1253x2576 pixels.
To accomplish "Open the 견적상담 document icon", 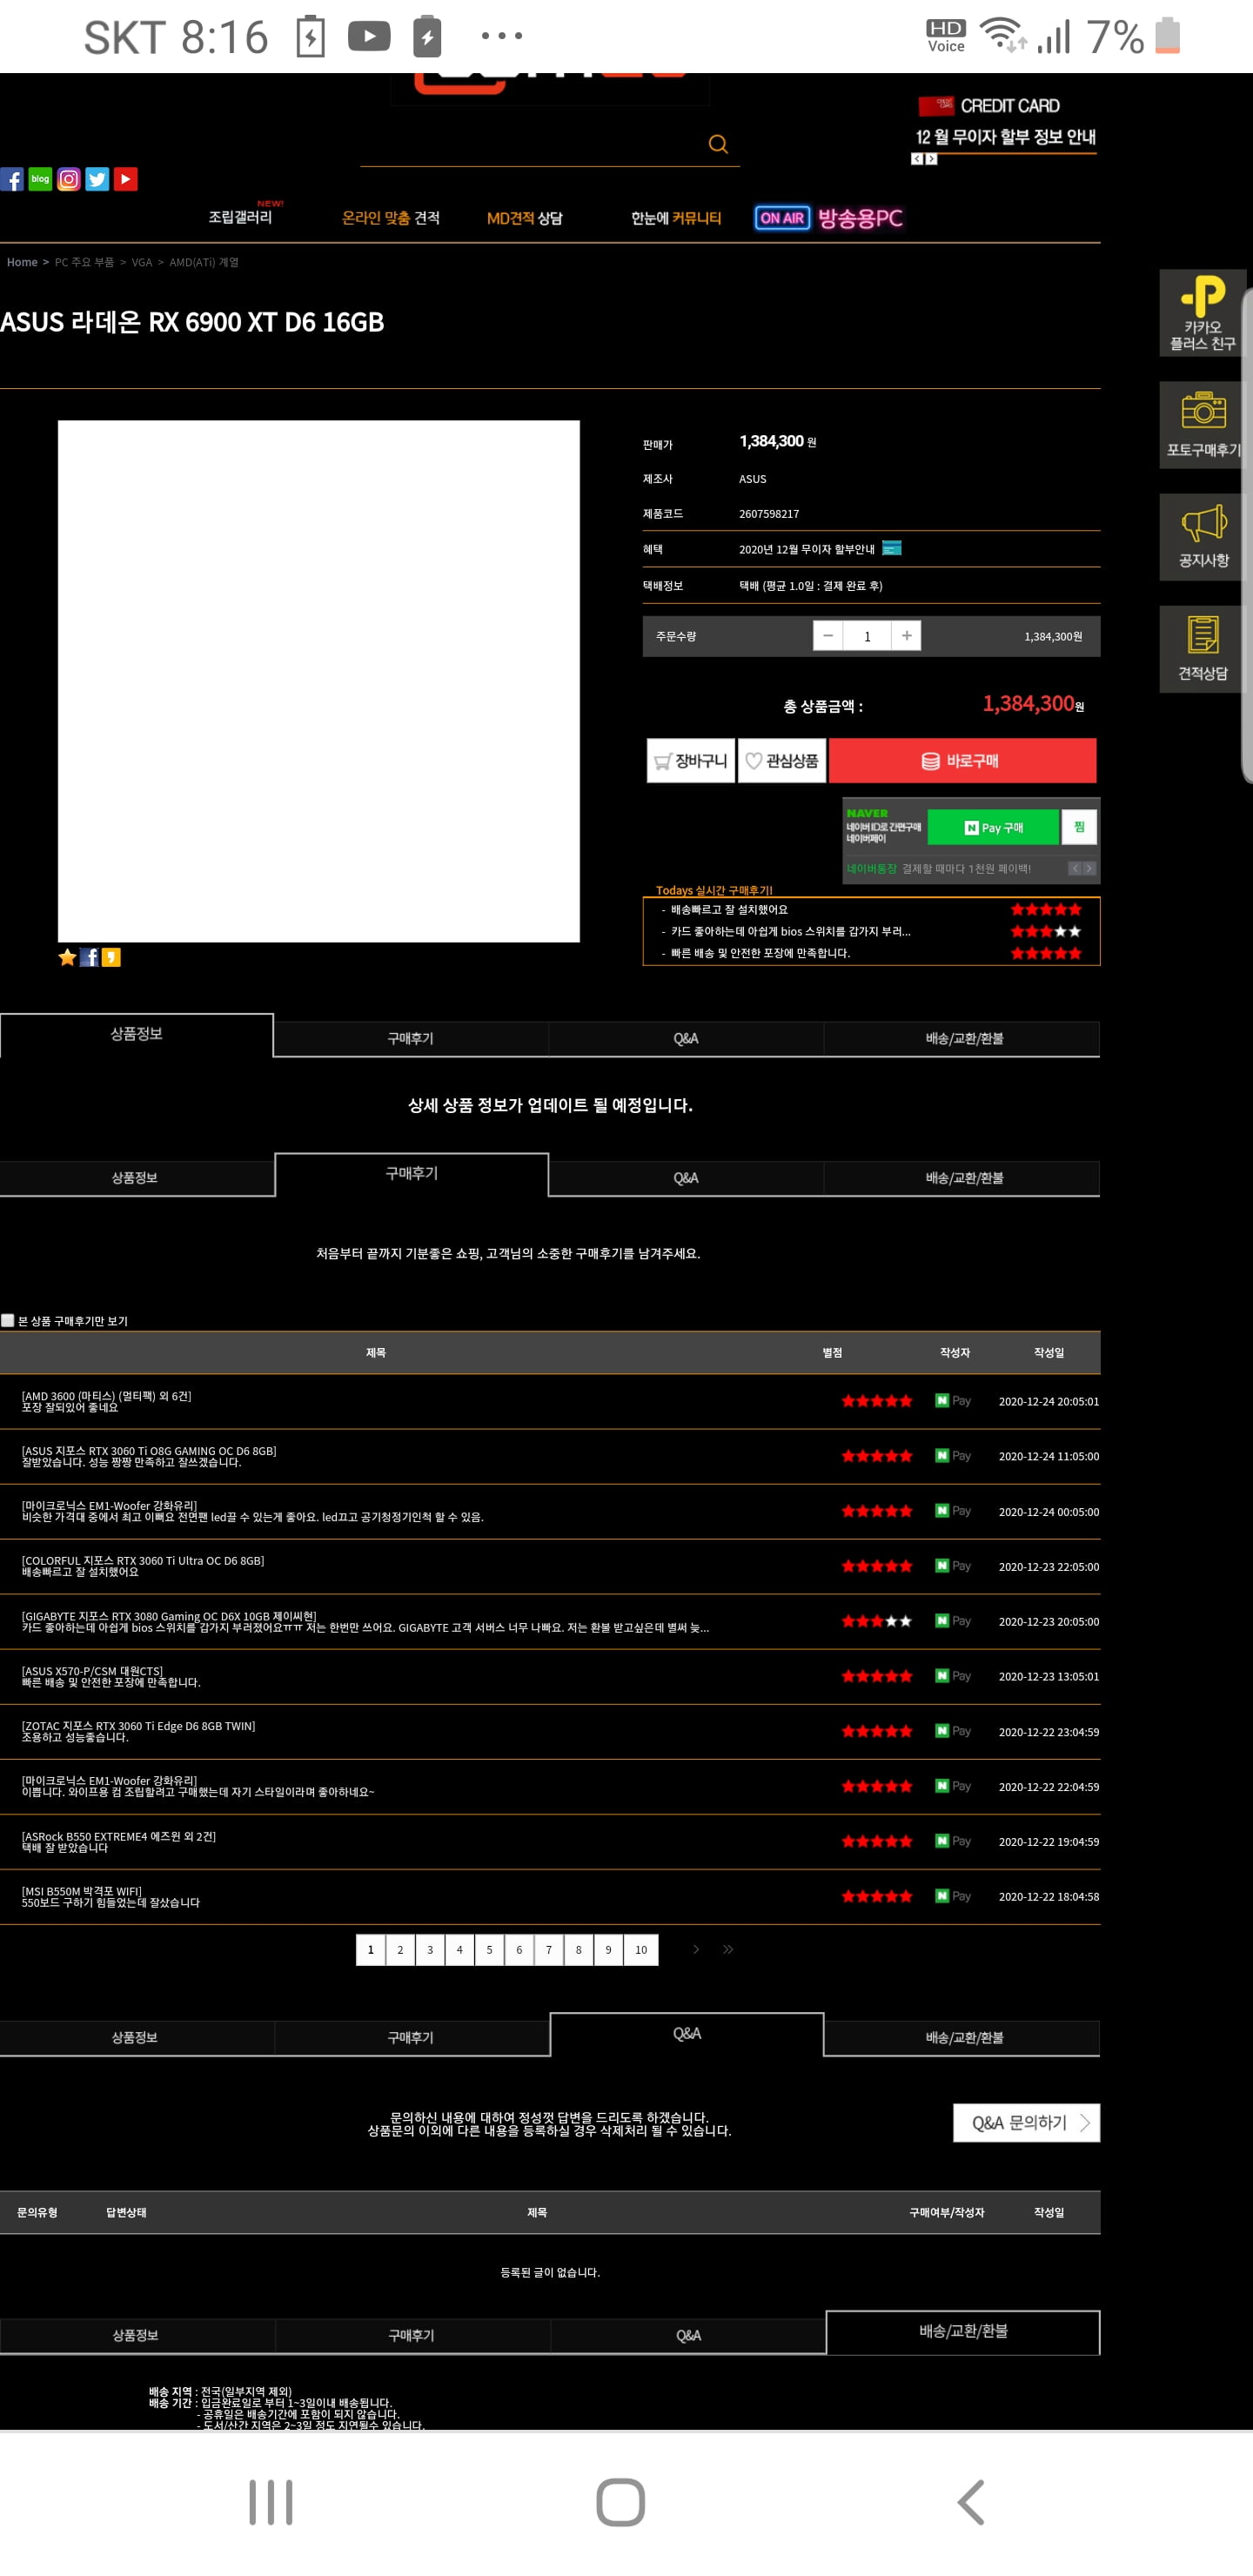I will point(1202,649).
